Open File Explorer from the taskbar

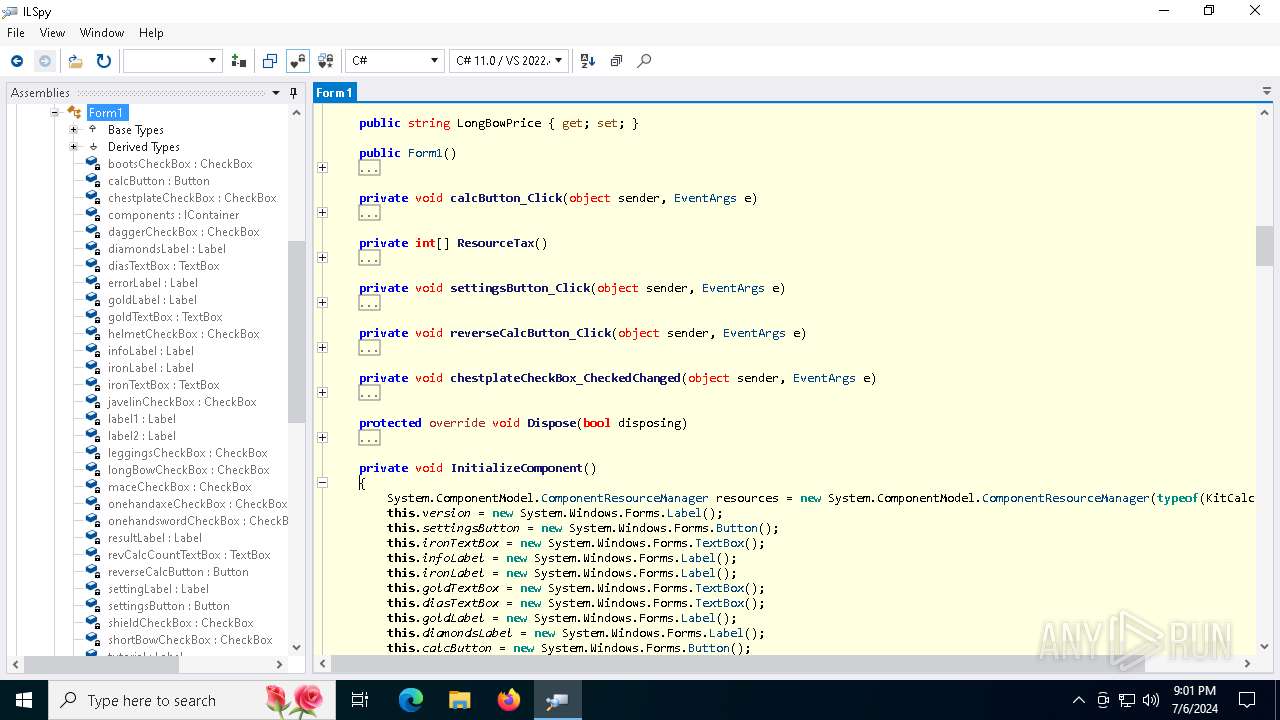click(460, 700)
